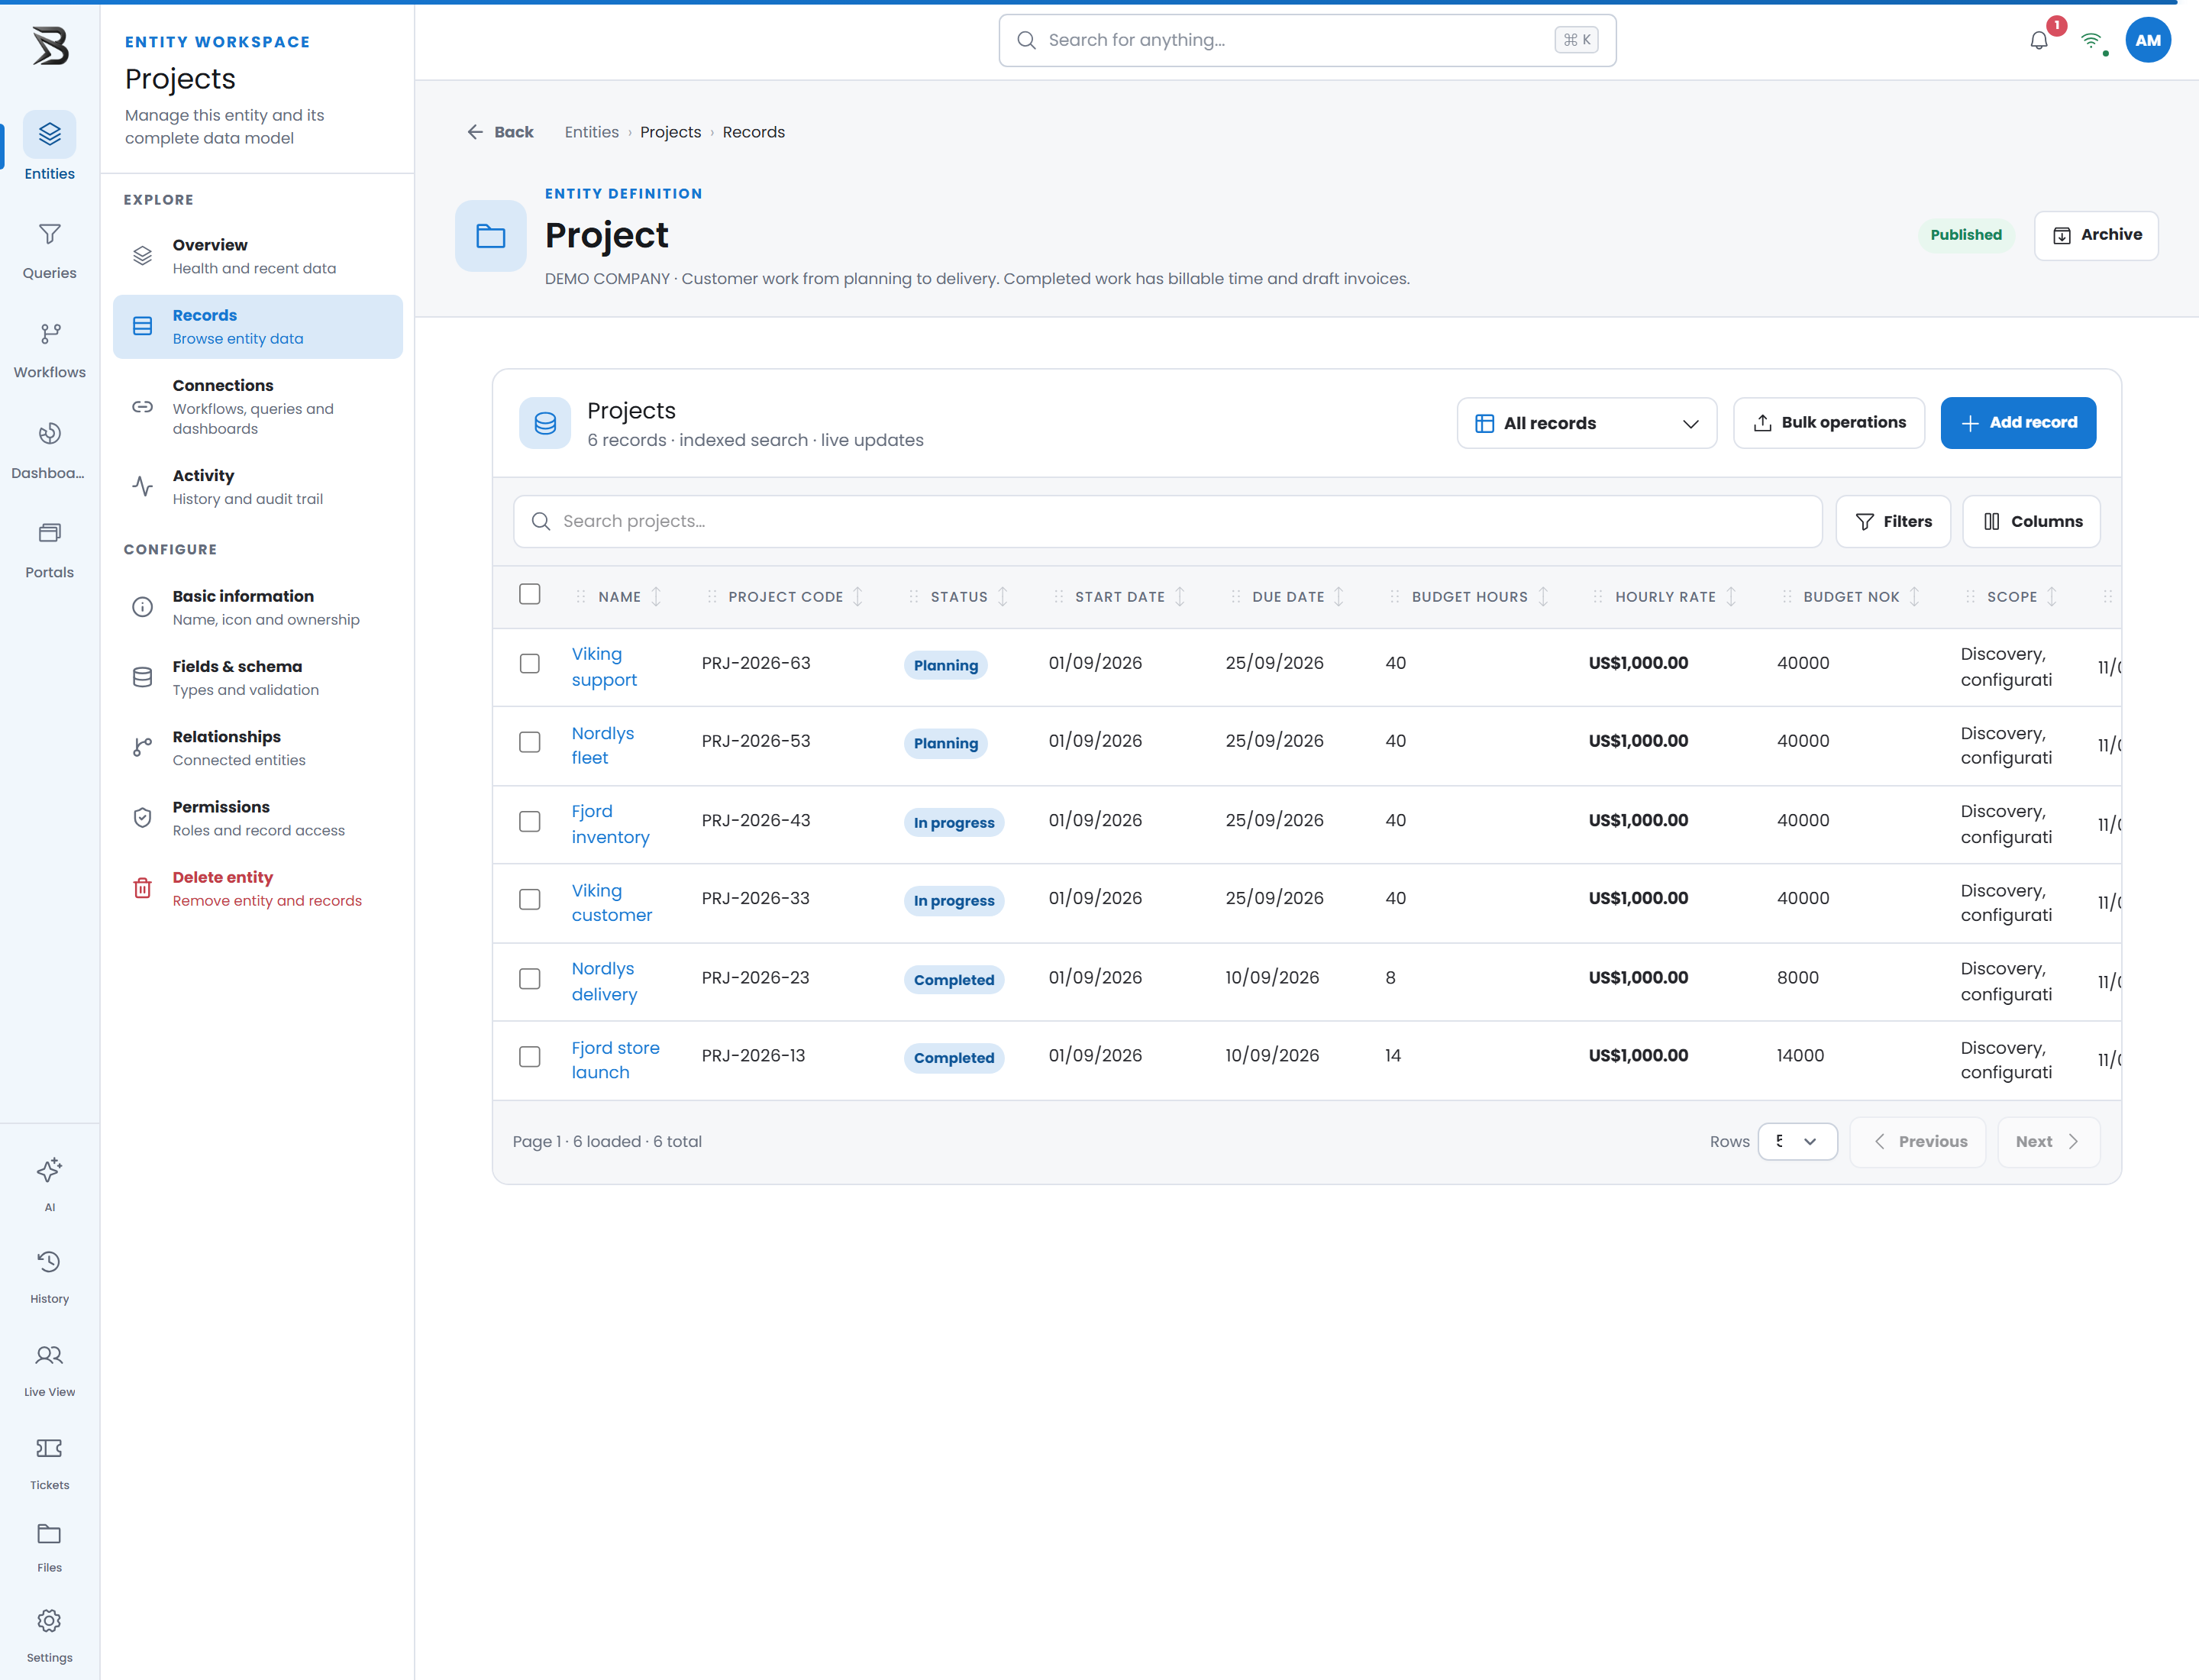Focus the Search projects field
Viewport: 2199px width, 1680px height.
pos(1167,521)
